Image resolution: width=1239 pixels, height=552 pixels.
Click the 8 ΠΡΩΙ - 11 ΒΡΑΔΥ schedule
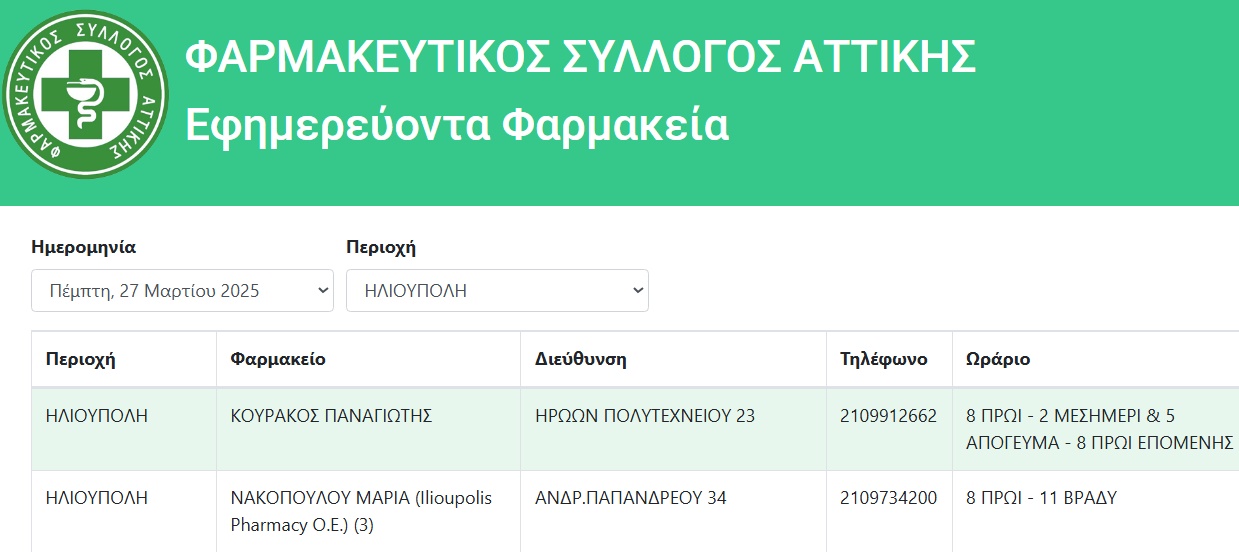point(1041,498)
